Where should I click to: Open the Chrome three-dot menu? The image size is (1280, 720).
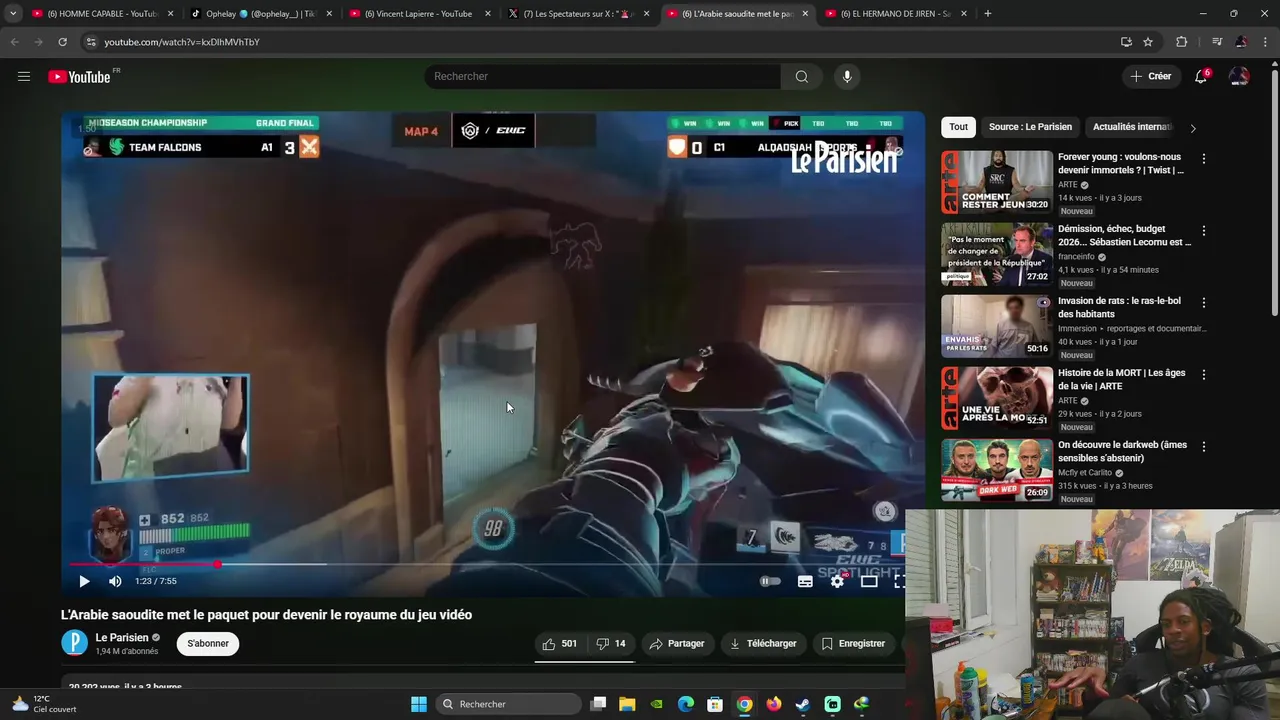click(1266, 42)
